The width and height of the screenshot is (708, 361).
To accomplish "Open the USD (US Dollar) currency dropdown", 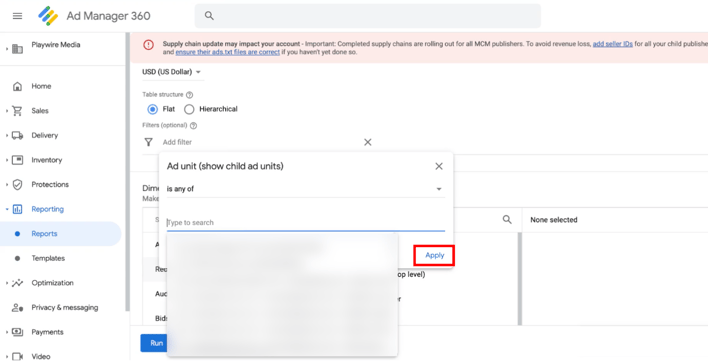I will (172, 72).
